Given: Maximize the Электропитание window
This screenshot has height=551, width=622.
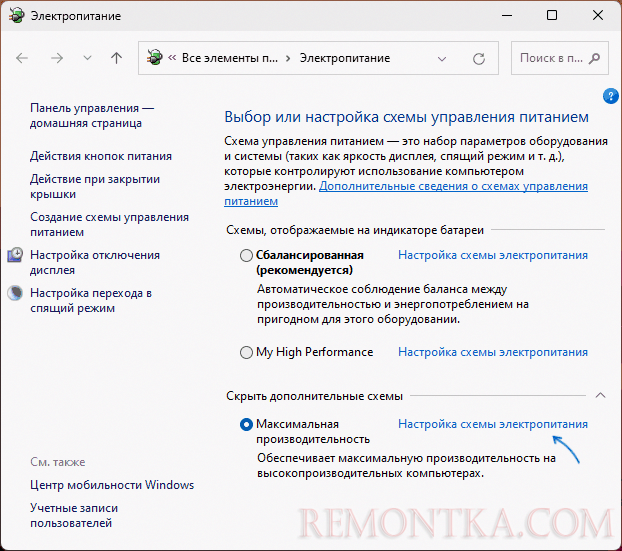Looking at the screenshot, I should 552,15.
